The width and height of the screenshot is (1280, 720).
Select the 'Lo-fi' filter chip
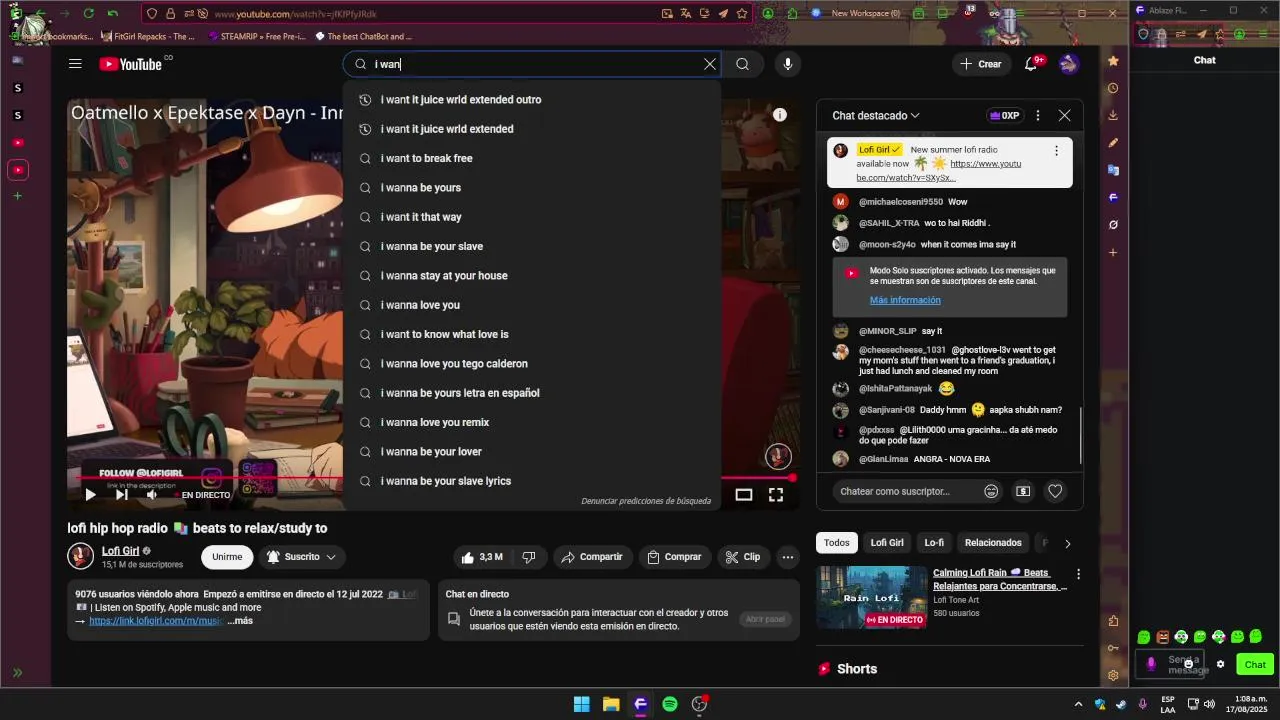point(934,543)
